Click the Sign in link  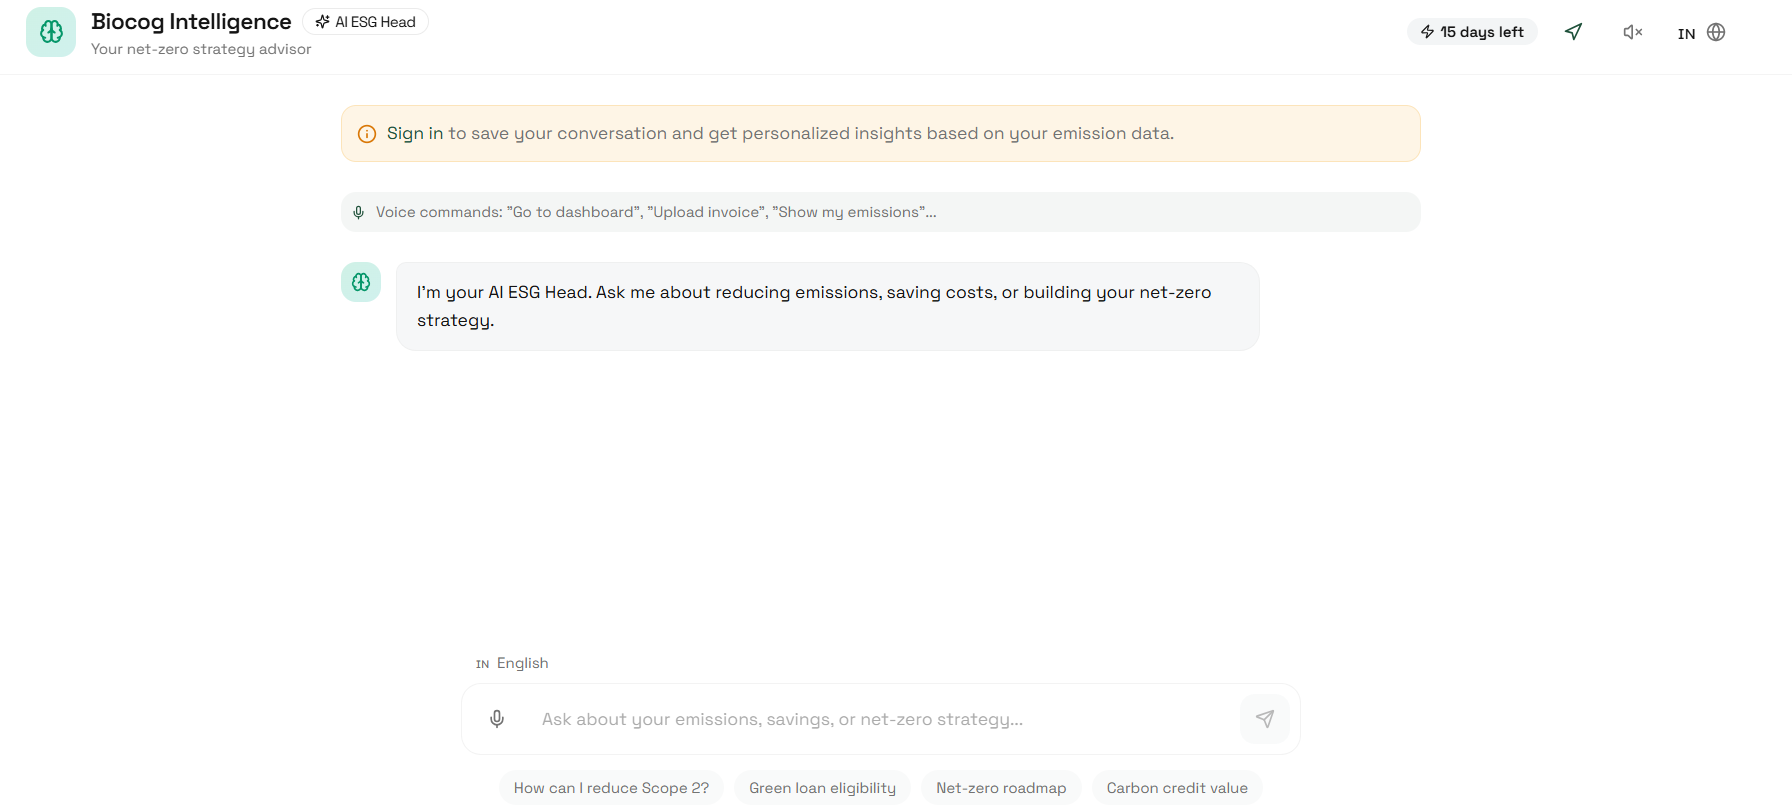point(415,133)
